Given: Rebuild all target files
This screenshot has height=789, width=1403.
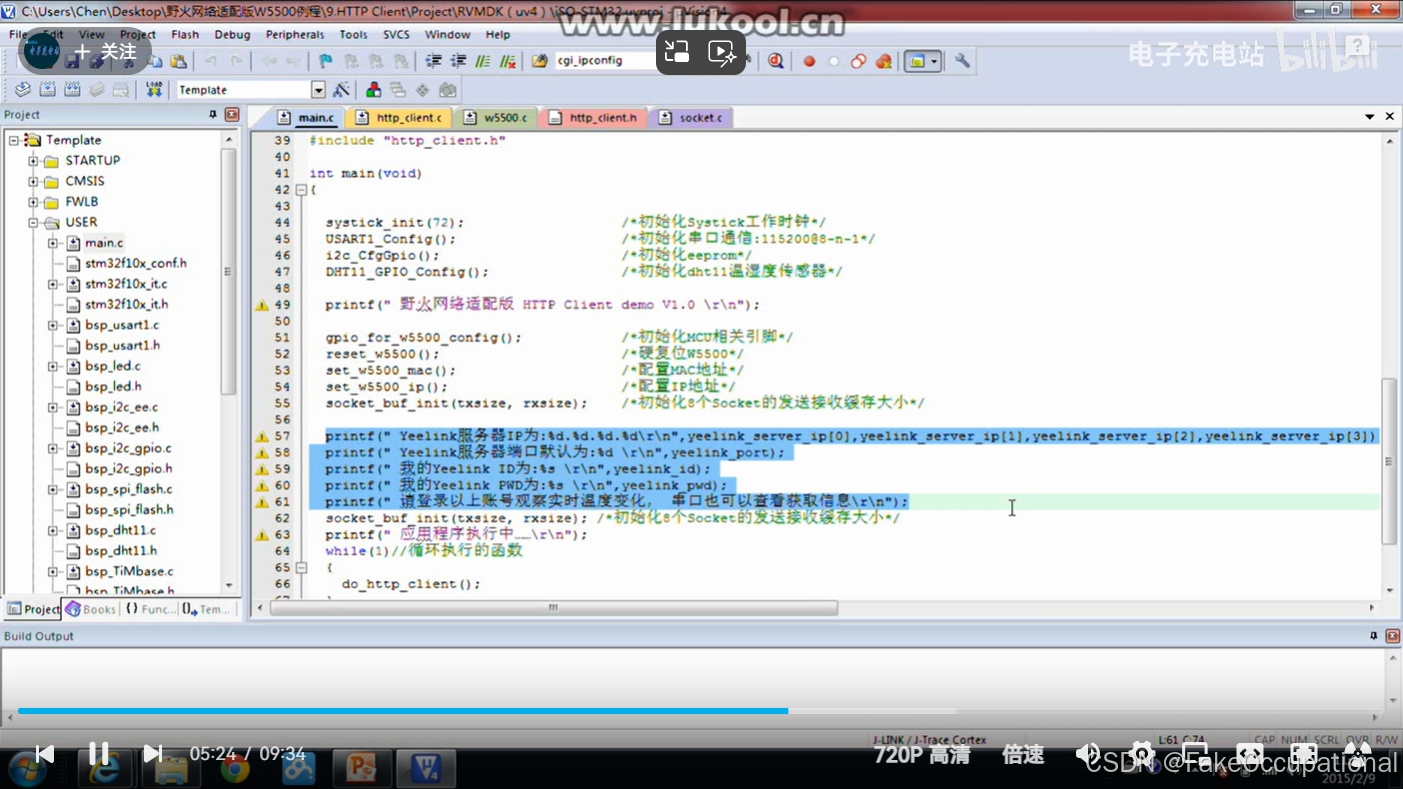Looking at the screenshot, I should 72,90.
